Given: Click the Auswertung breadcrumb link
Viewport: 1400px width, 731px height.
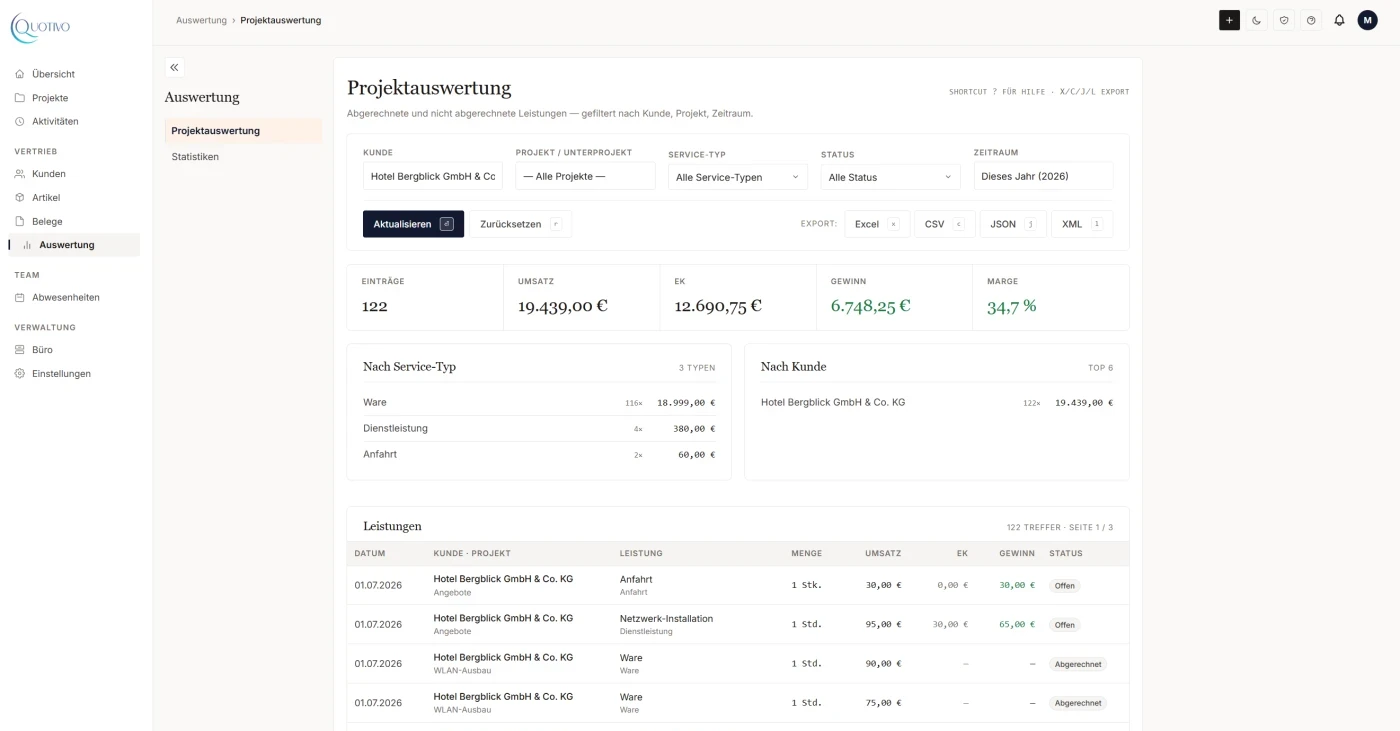Looking at the screenshot, I should click(x=201, y=20).
